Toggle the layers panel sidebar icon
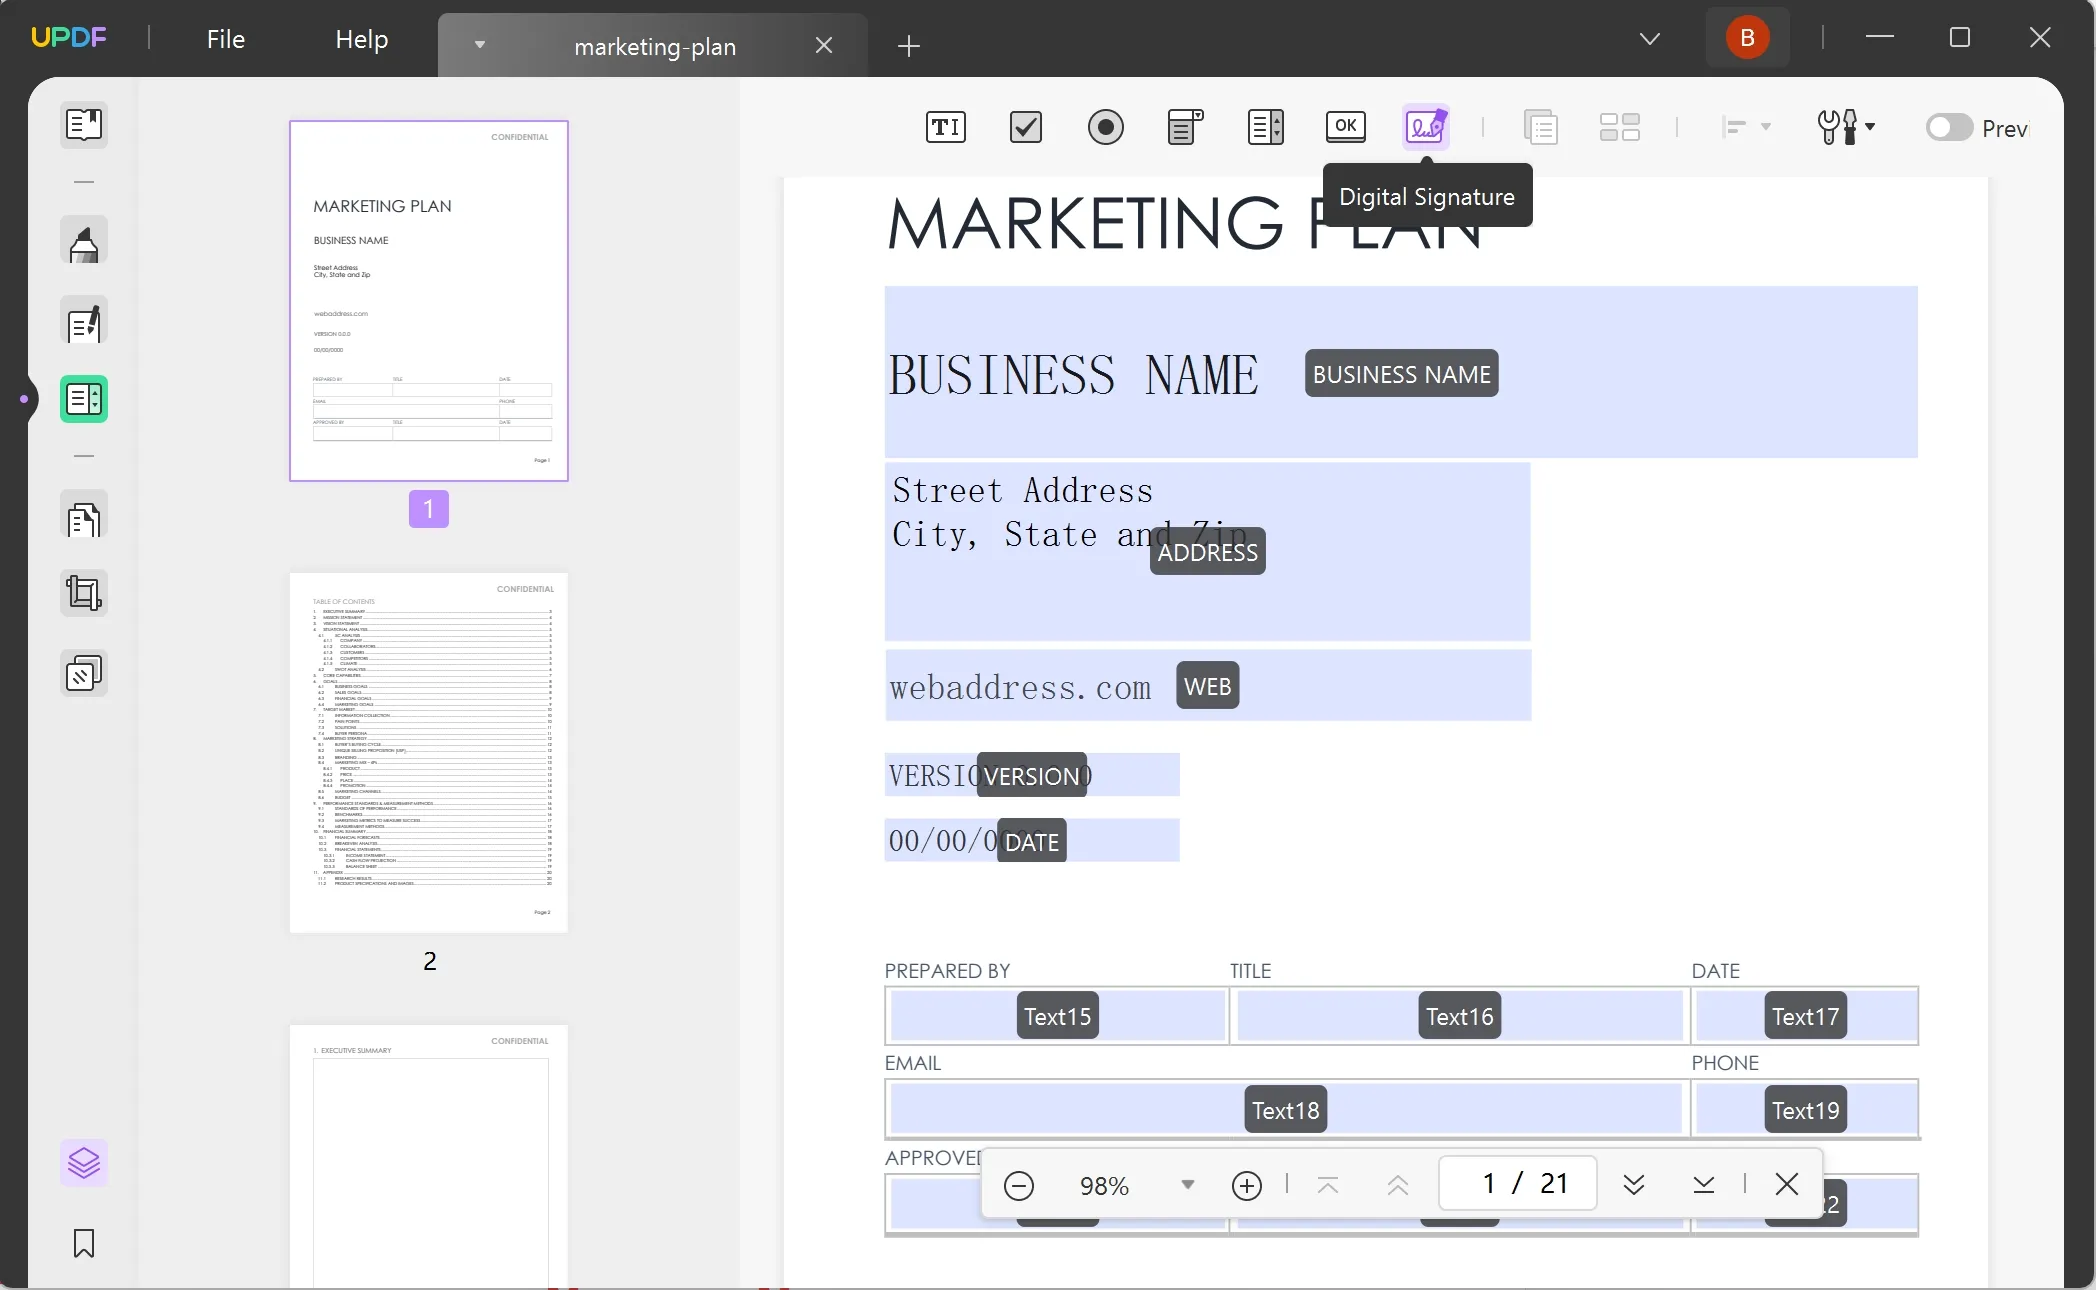Image resolution: width=2096 pixels, height=1290 pixels. pyautogui.click(x=84, y=1164)
